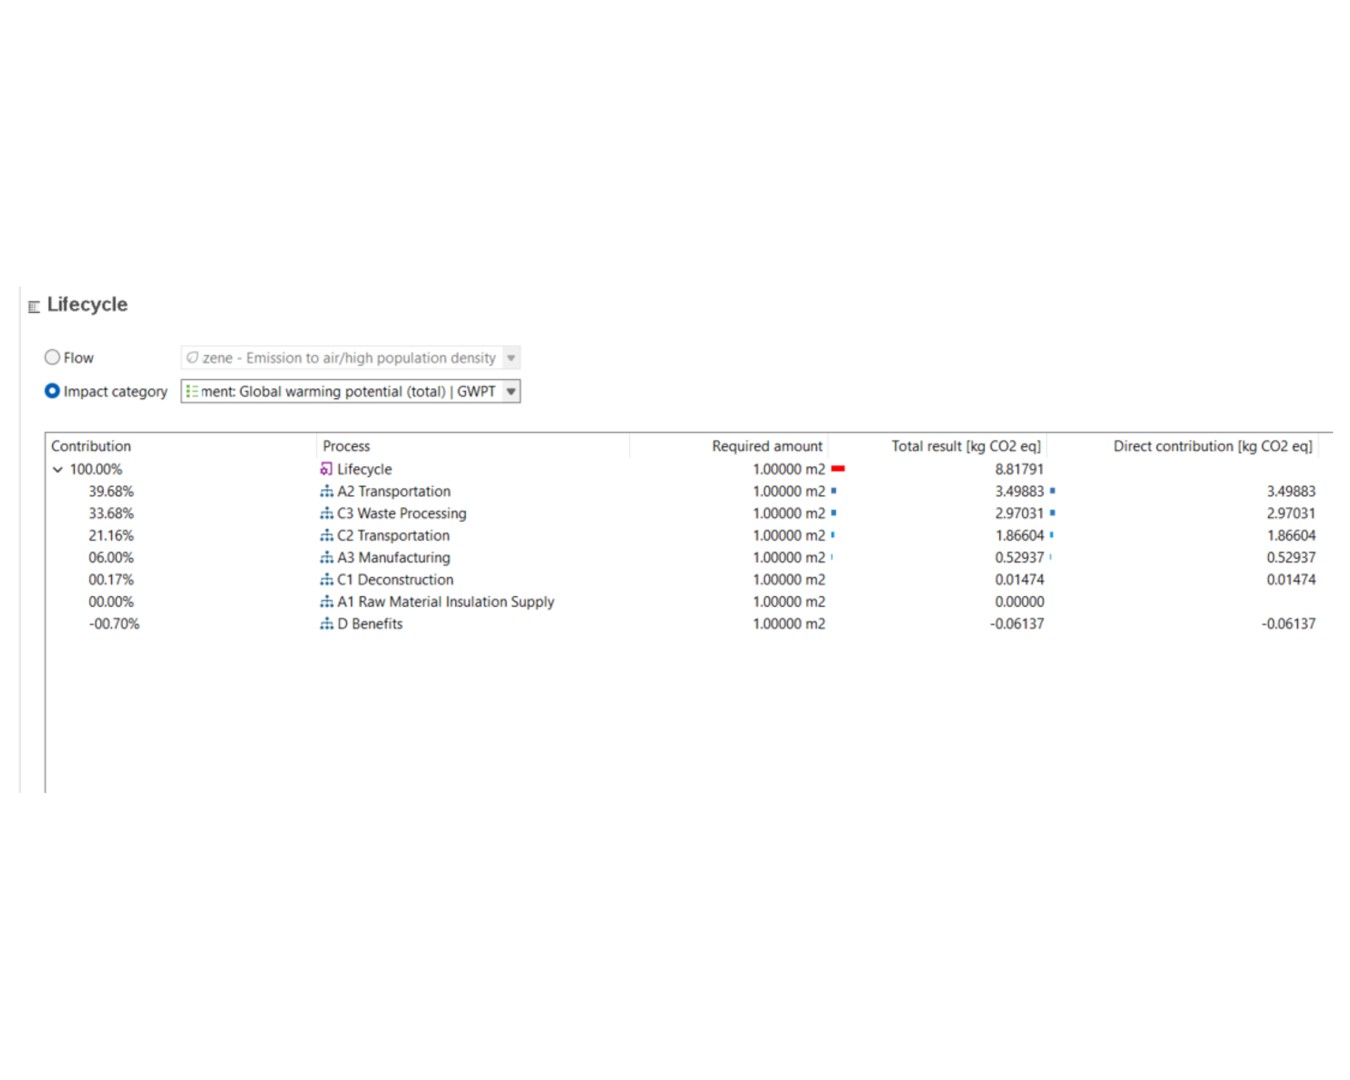Click the Lifecycle section header icon

34,306
